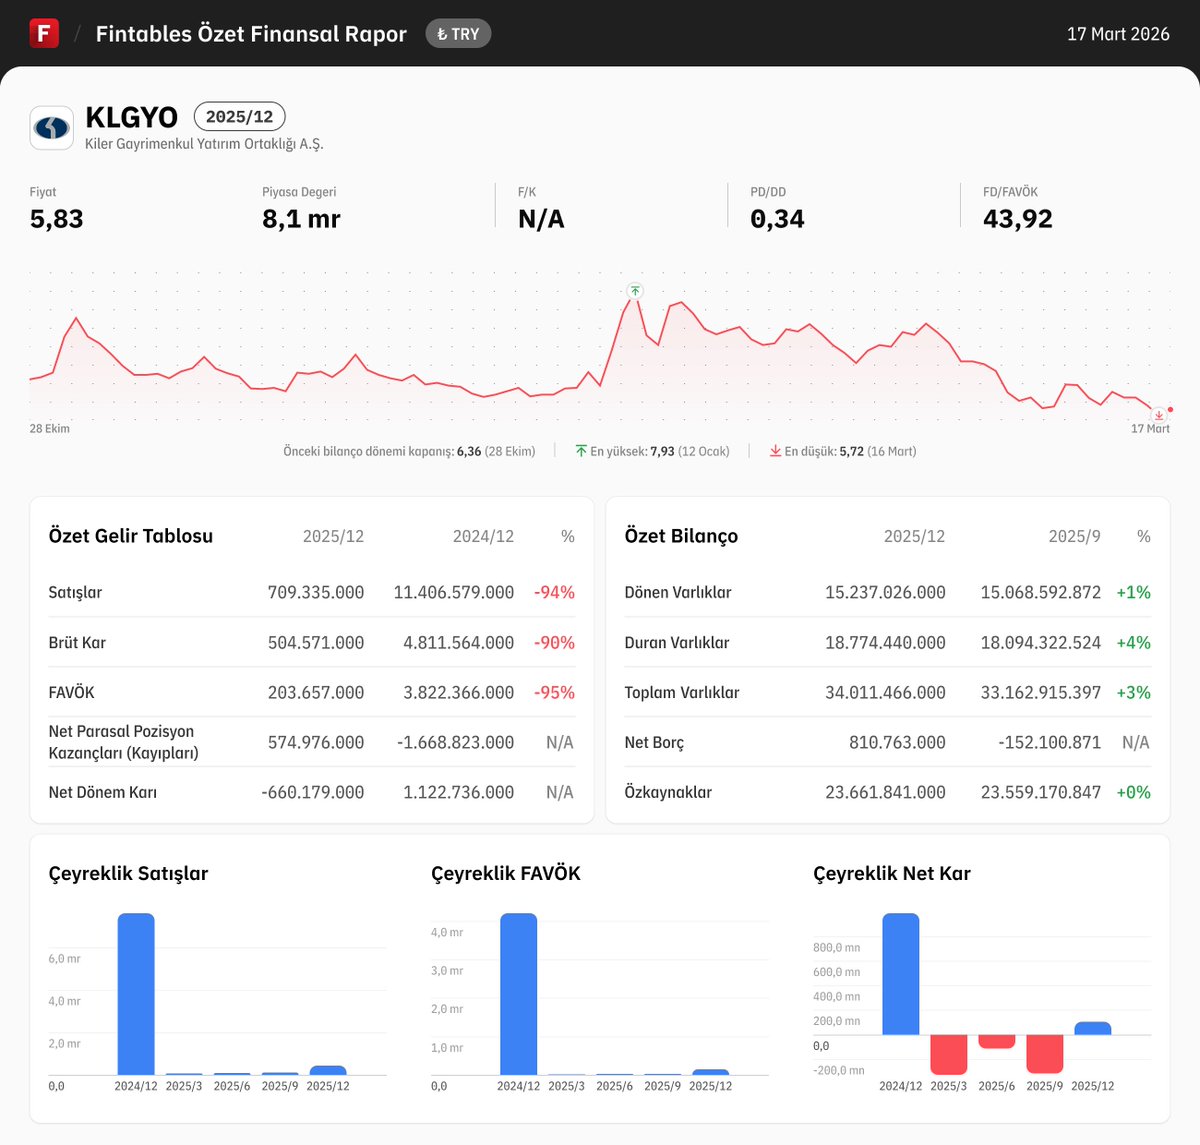Click the 2024/12 bar in Çeyreklik FAVÖK
This screenshot has width=1200, height=1145.
(x=519, y=994)
